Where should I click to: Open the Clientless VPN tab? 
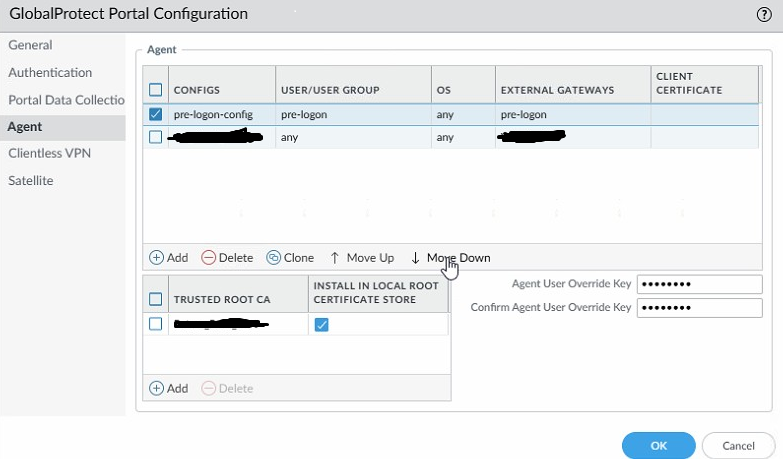(49, 153)
